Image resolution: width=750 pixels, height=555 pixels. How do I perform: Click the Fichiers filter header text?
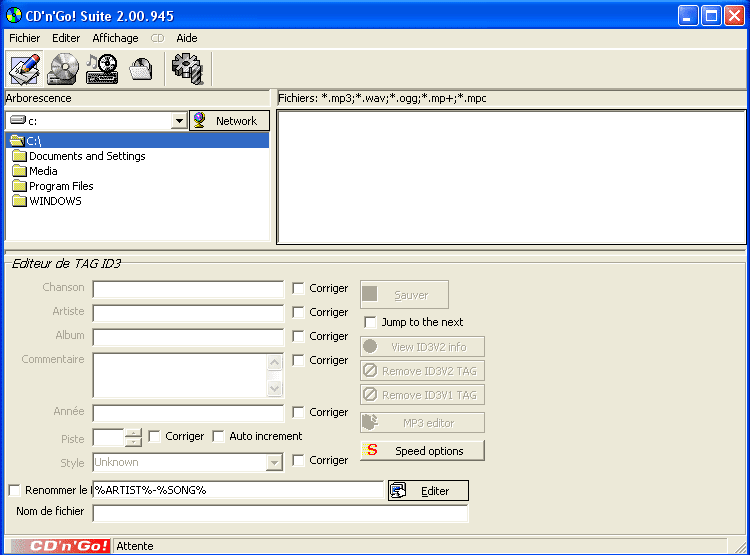click(382, 98)
